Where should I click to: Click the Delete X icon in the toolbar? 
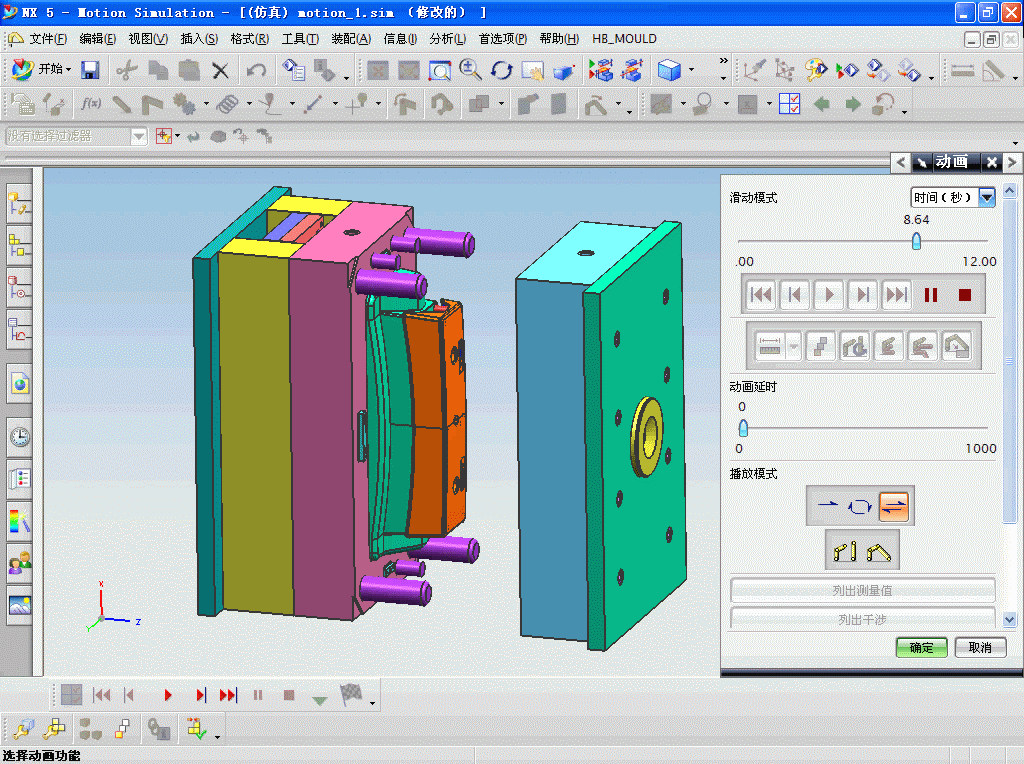click(221, 70)
